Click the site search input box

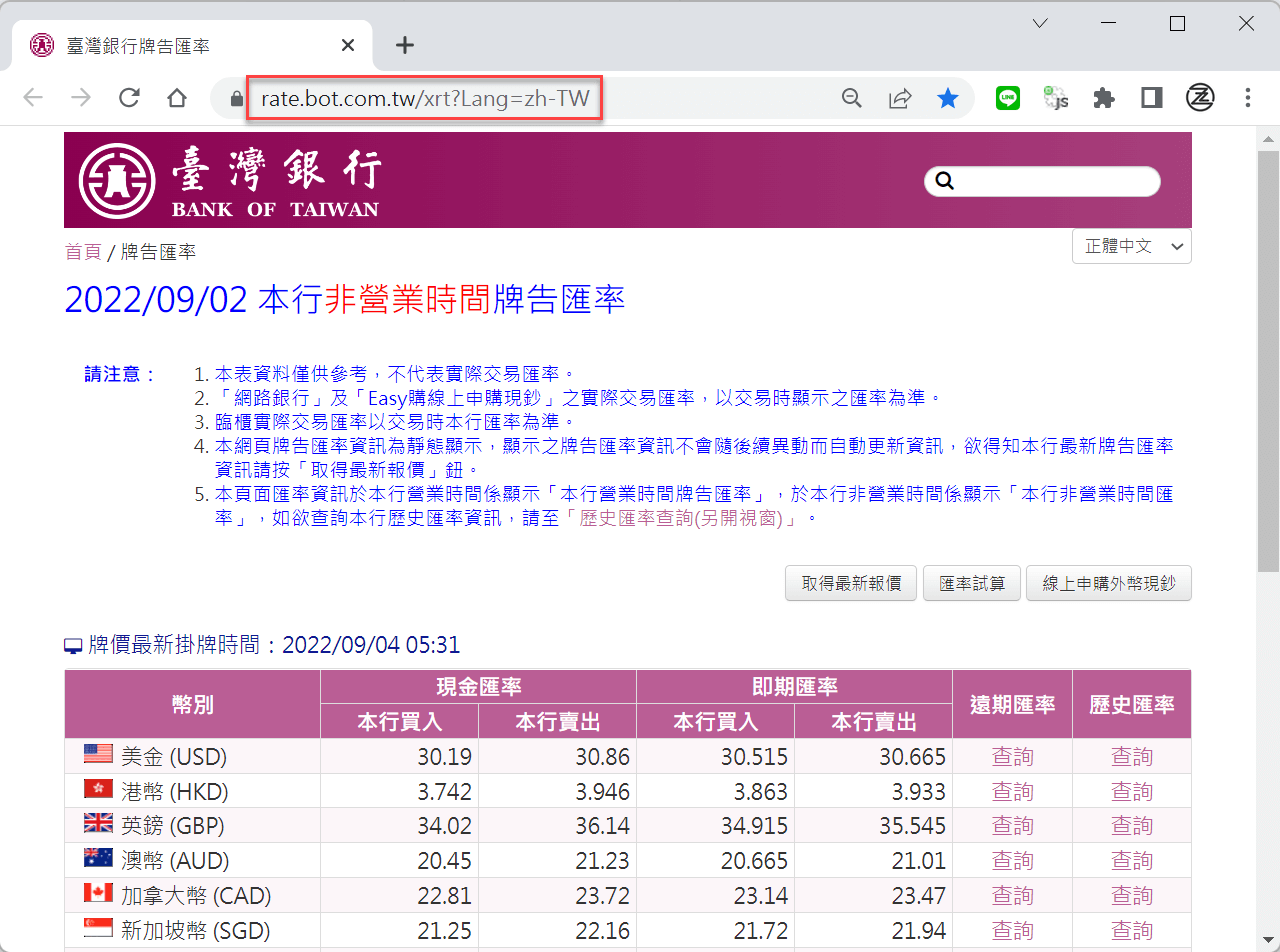point(1042,181)
